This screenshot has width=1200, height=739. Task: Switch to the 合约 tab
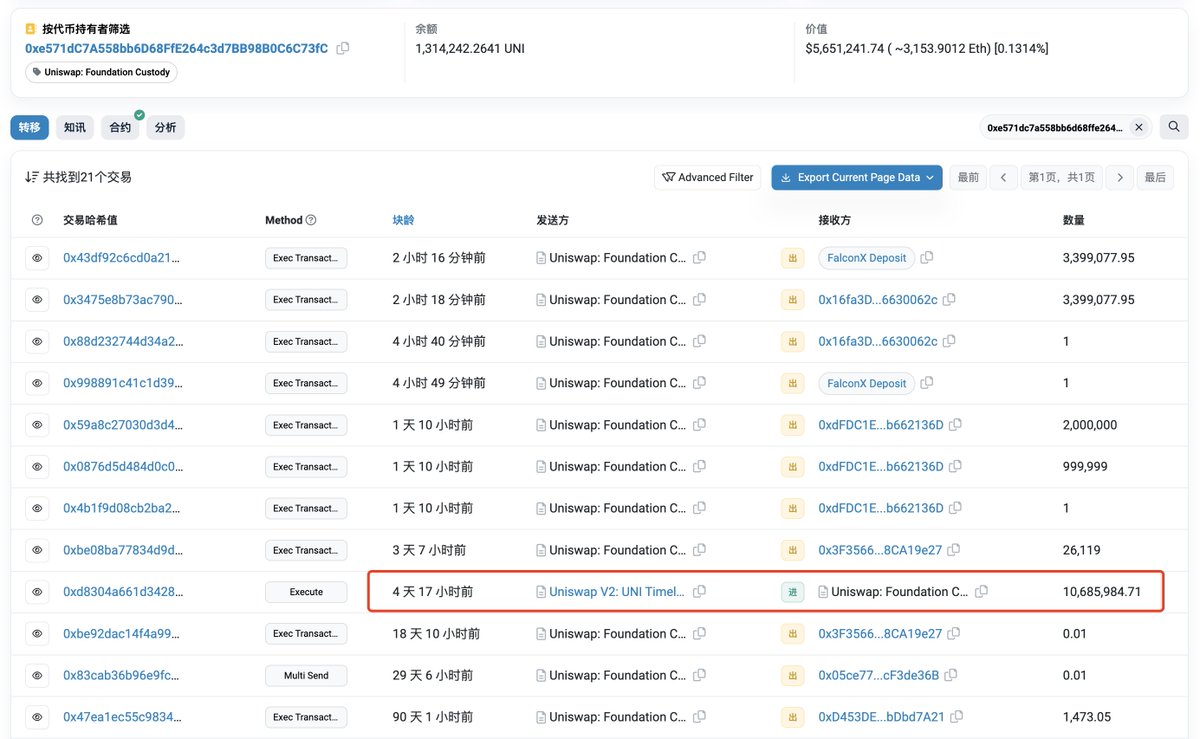point(120,127)
